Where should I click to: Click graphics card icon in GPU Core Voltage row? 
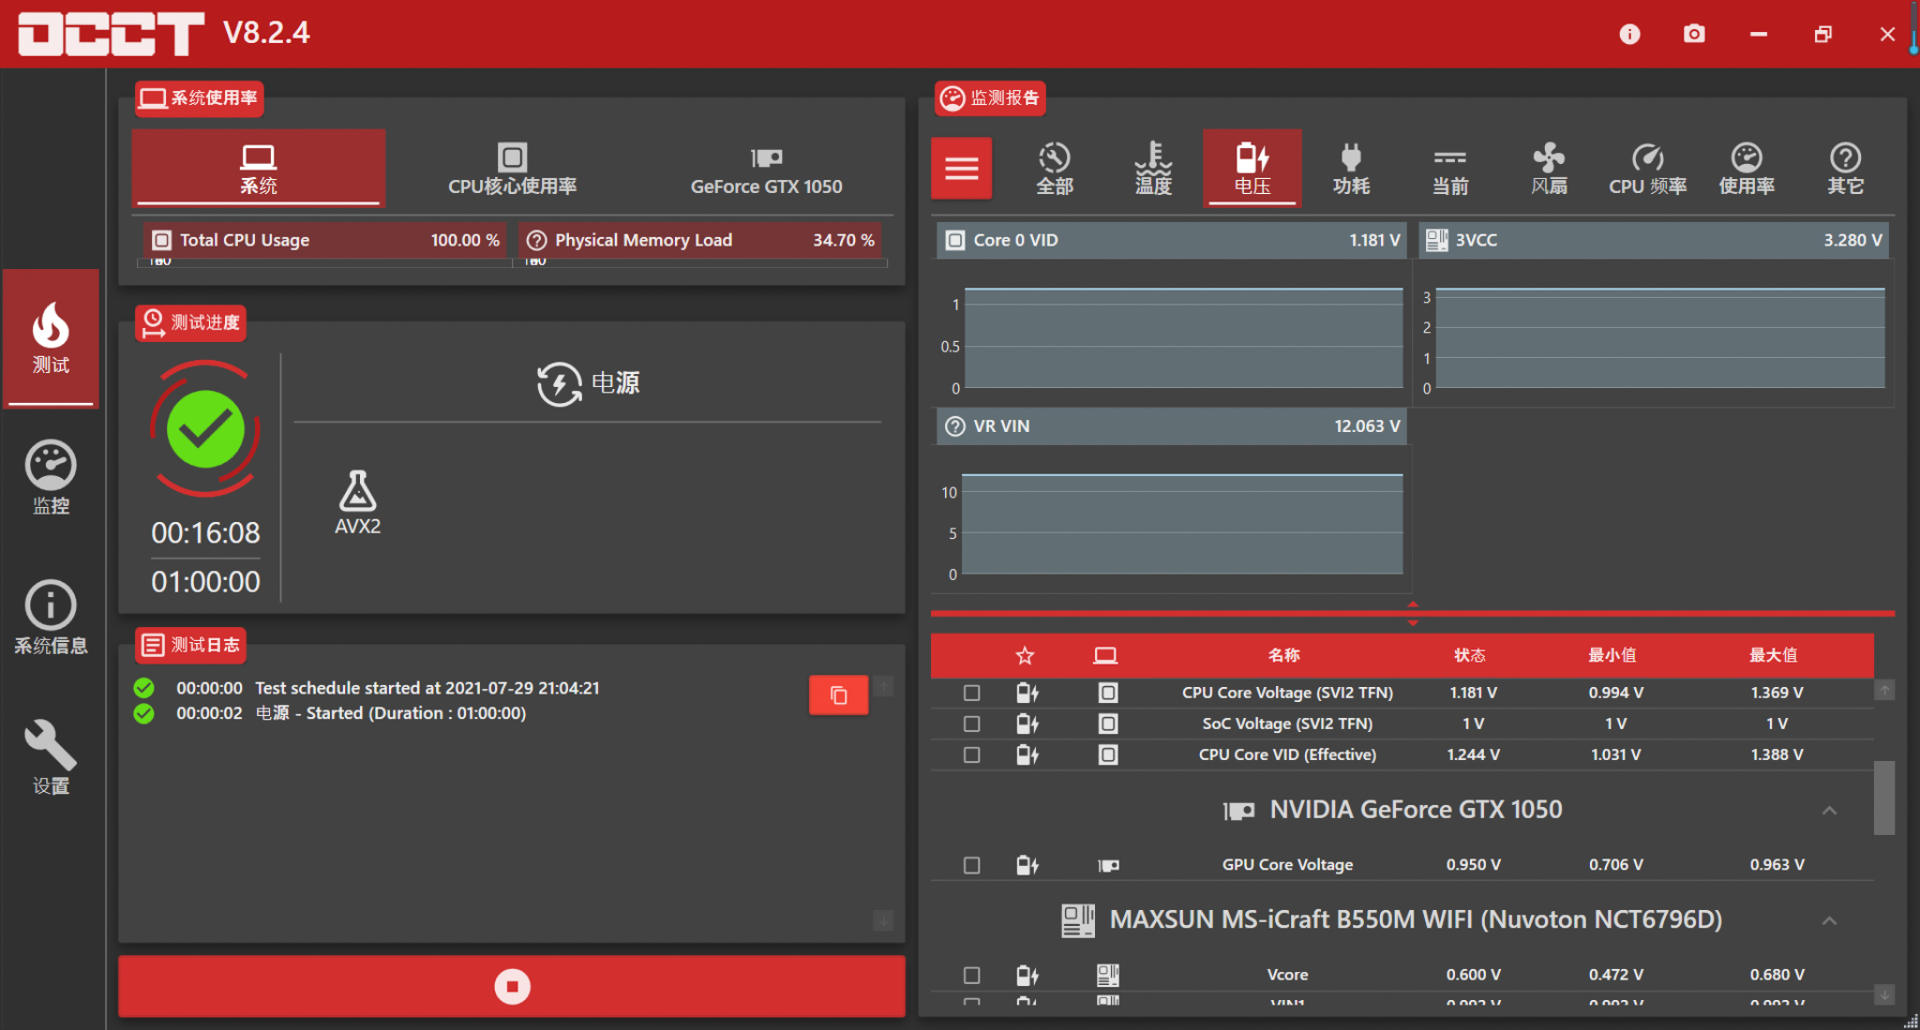point(1108,865)
